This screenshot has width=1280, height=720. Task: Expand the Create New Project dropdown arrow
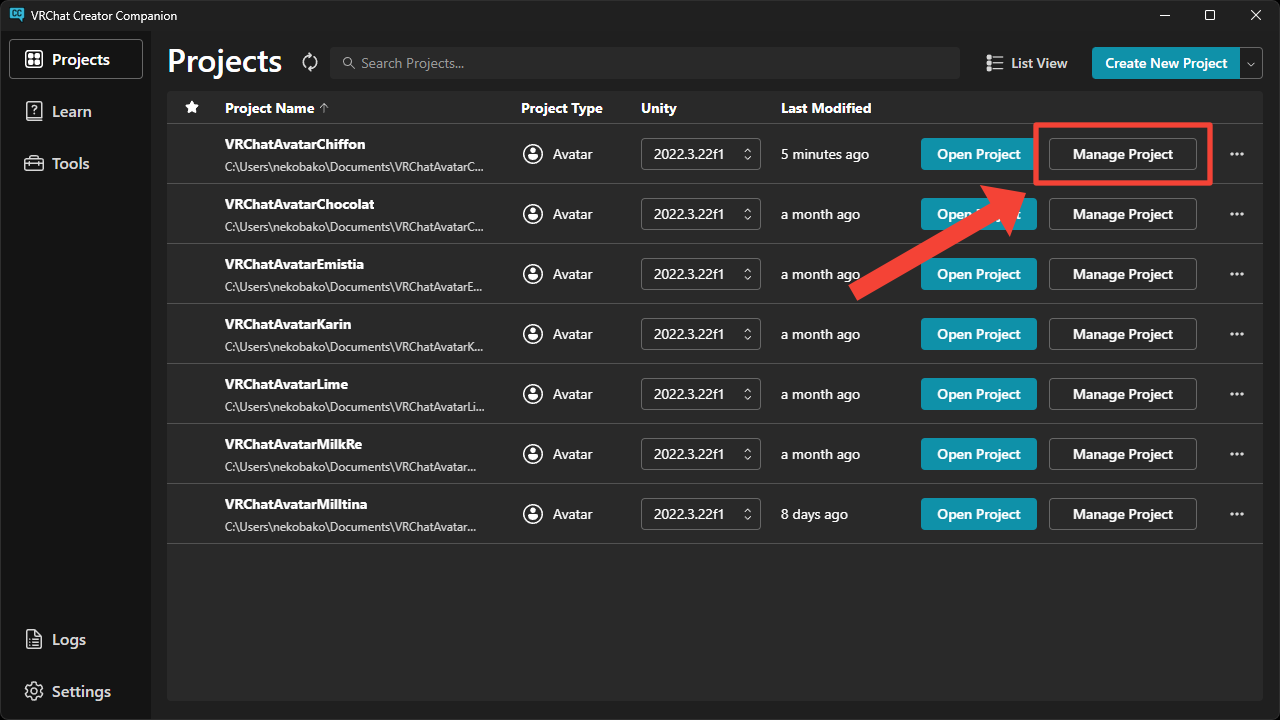pyautogui.click(x=1252, y=63)
